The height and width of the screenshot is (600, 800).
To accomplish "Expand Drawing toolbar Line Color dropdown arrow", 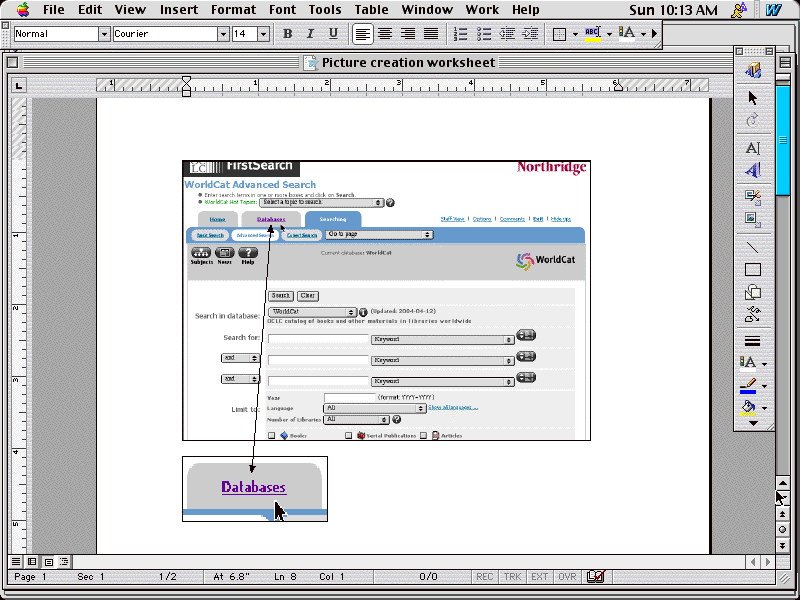I will [764, 386].
